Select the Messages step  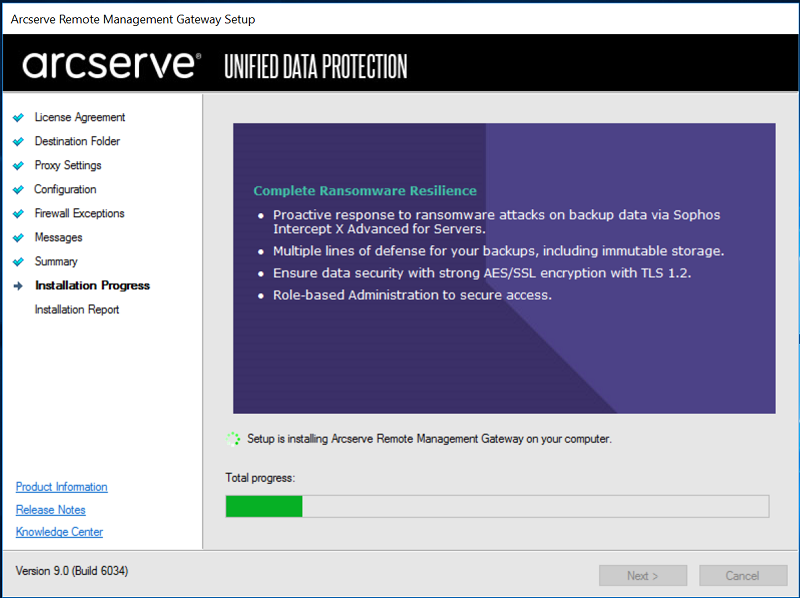58,237
